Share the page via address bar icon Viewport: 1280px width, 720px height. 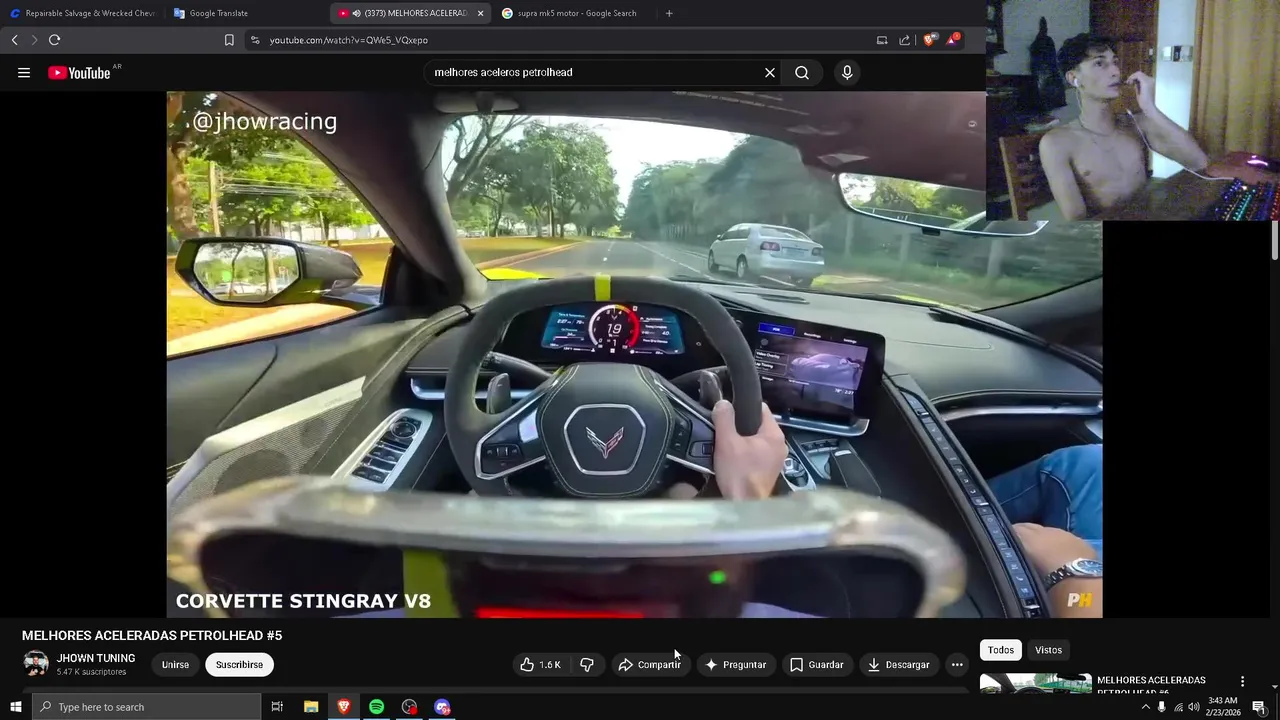[905, 40]
